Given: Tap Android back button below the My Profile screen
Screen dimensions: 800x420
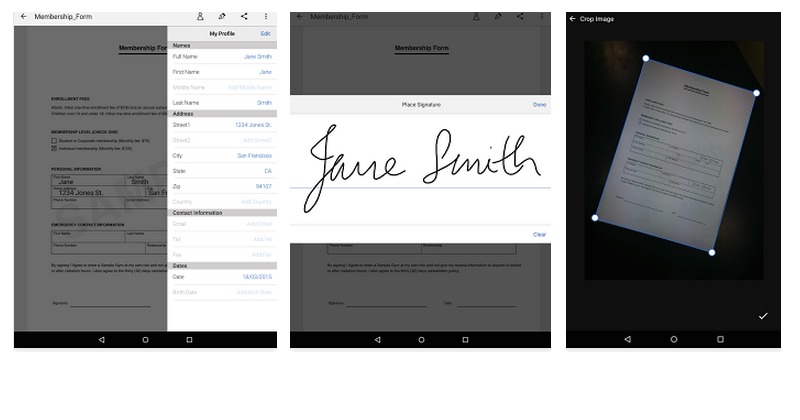Looking at the screenshot, I should click(102, 339).
